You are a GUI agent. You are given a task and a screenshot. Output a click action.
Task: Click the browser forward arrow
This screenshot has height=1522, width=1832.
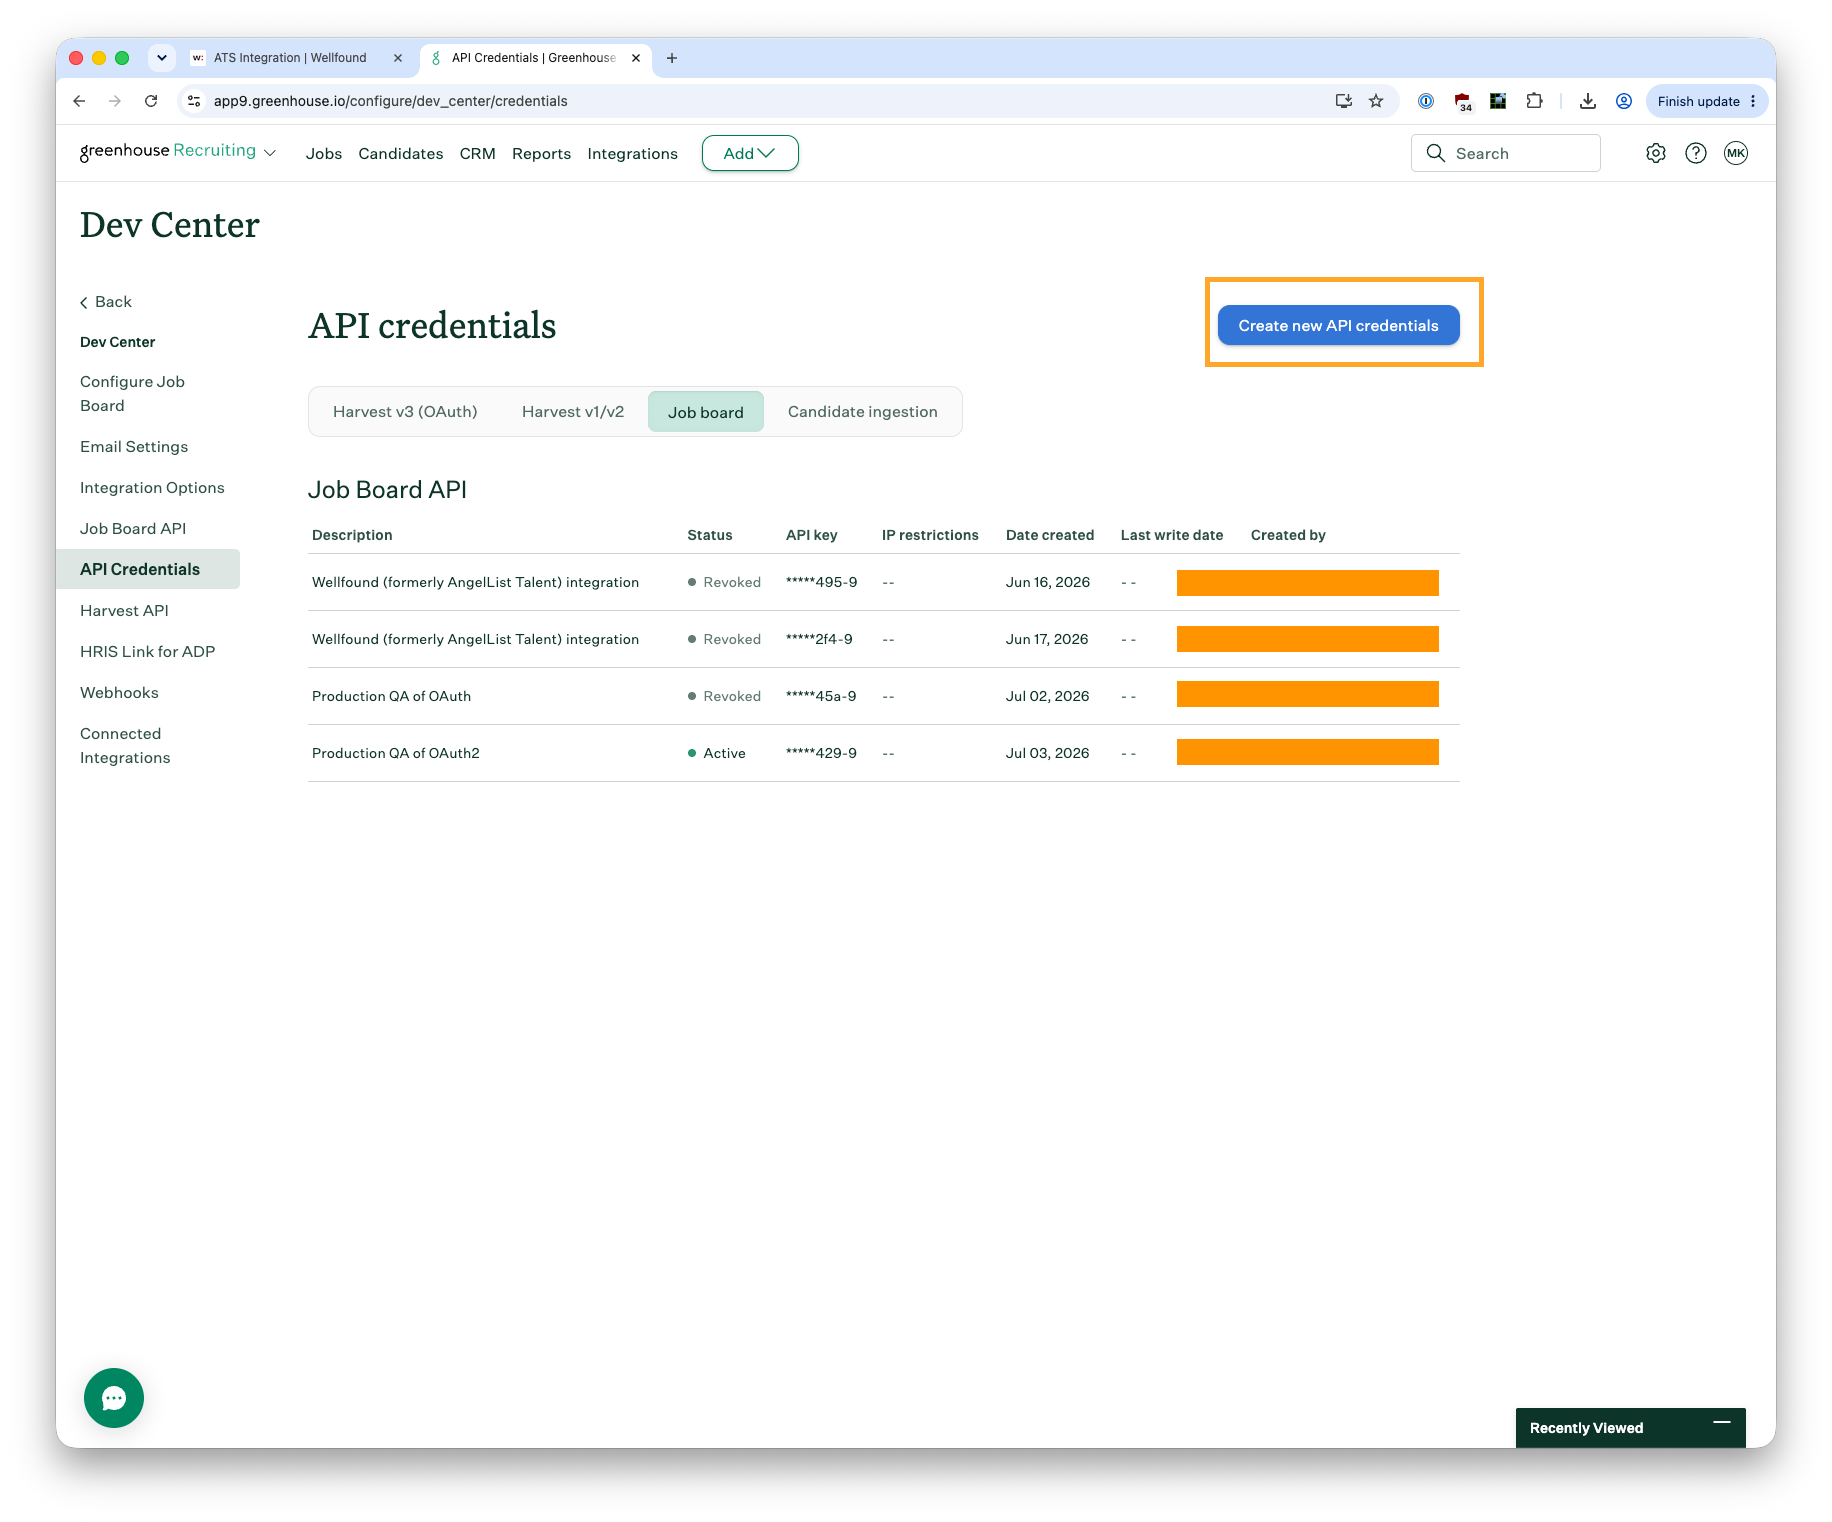click(115, 101)
